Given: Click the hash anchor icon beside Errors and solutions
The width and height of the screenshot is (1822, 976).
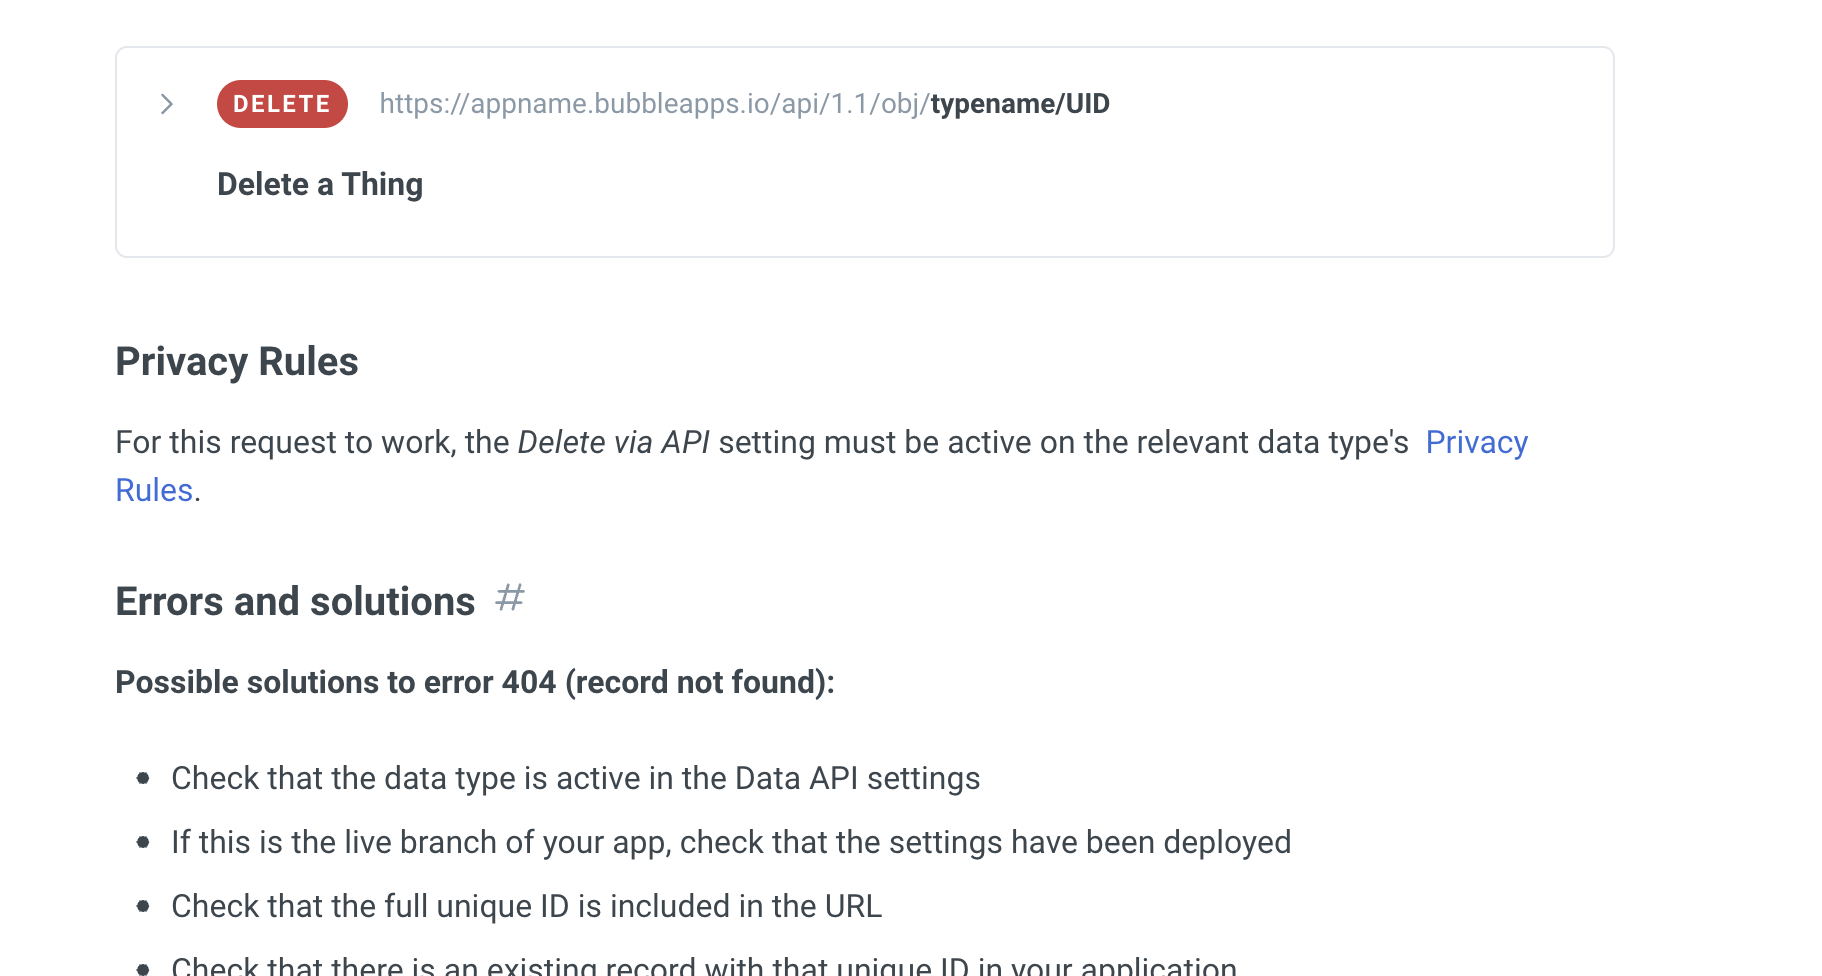Looking at the screenshot, I should [510, 598].
